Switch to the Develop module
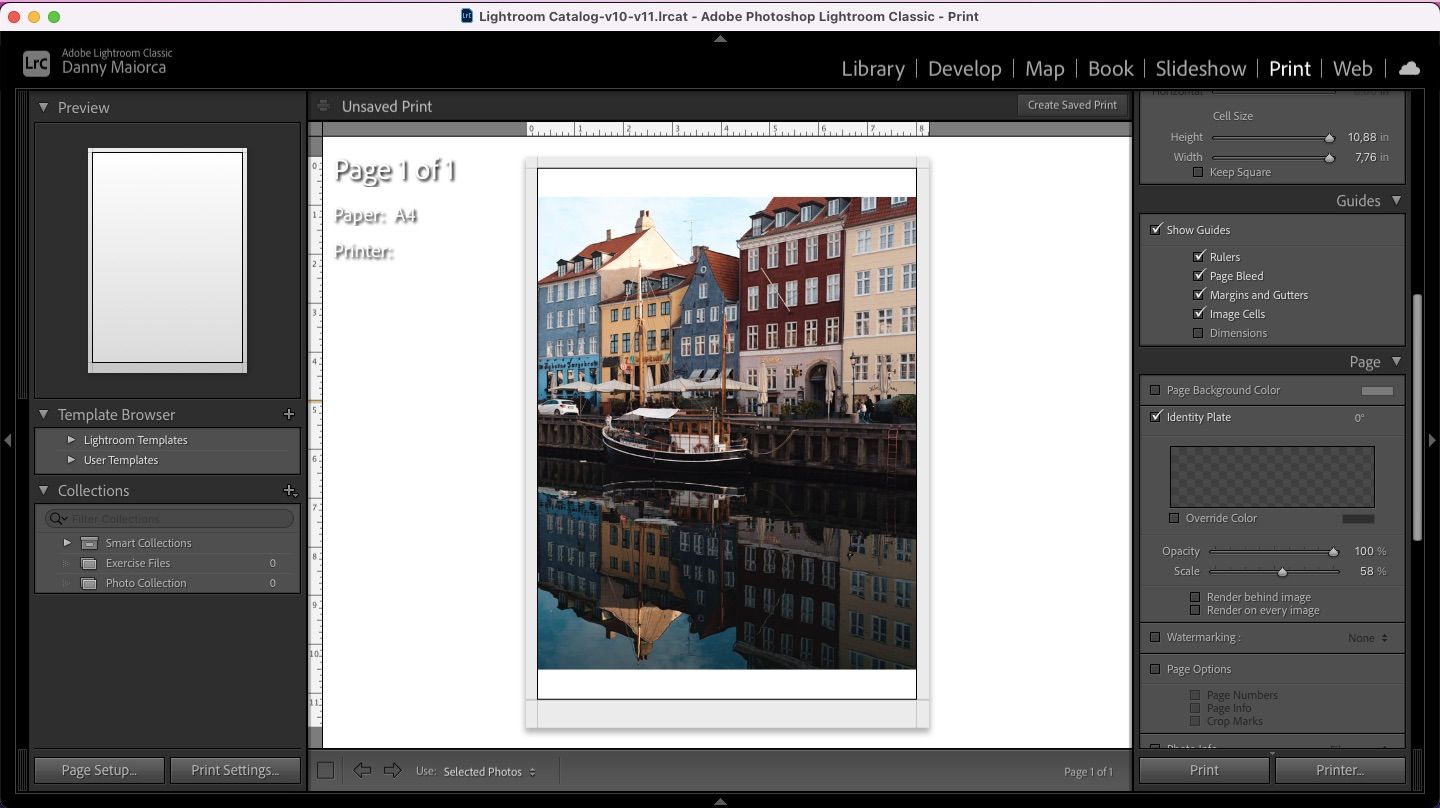The height and width of the screenshot is (808, 1440). [x=964, y=68]
